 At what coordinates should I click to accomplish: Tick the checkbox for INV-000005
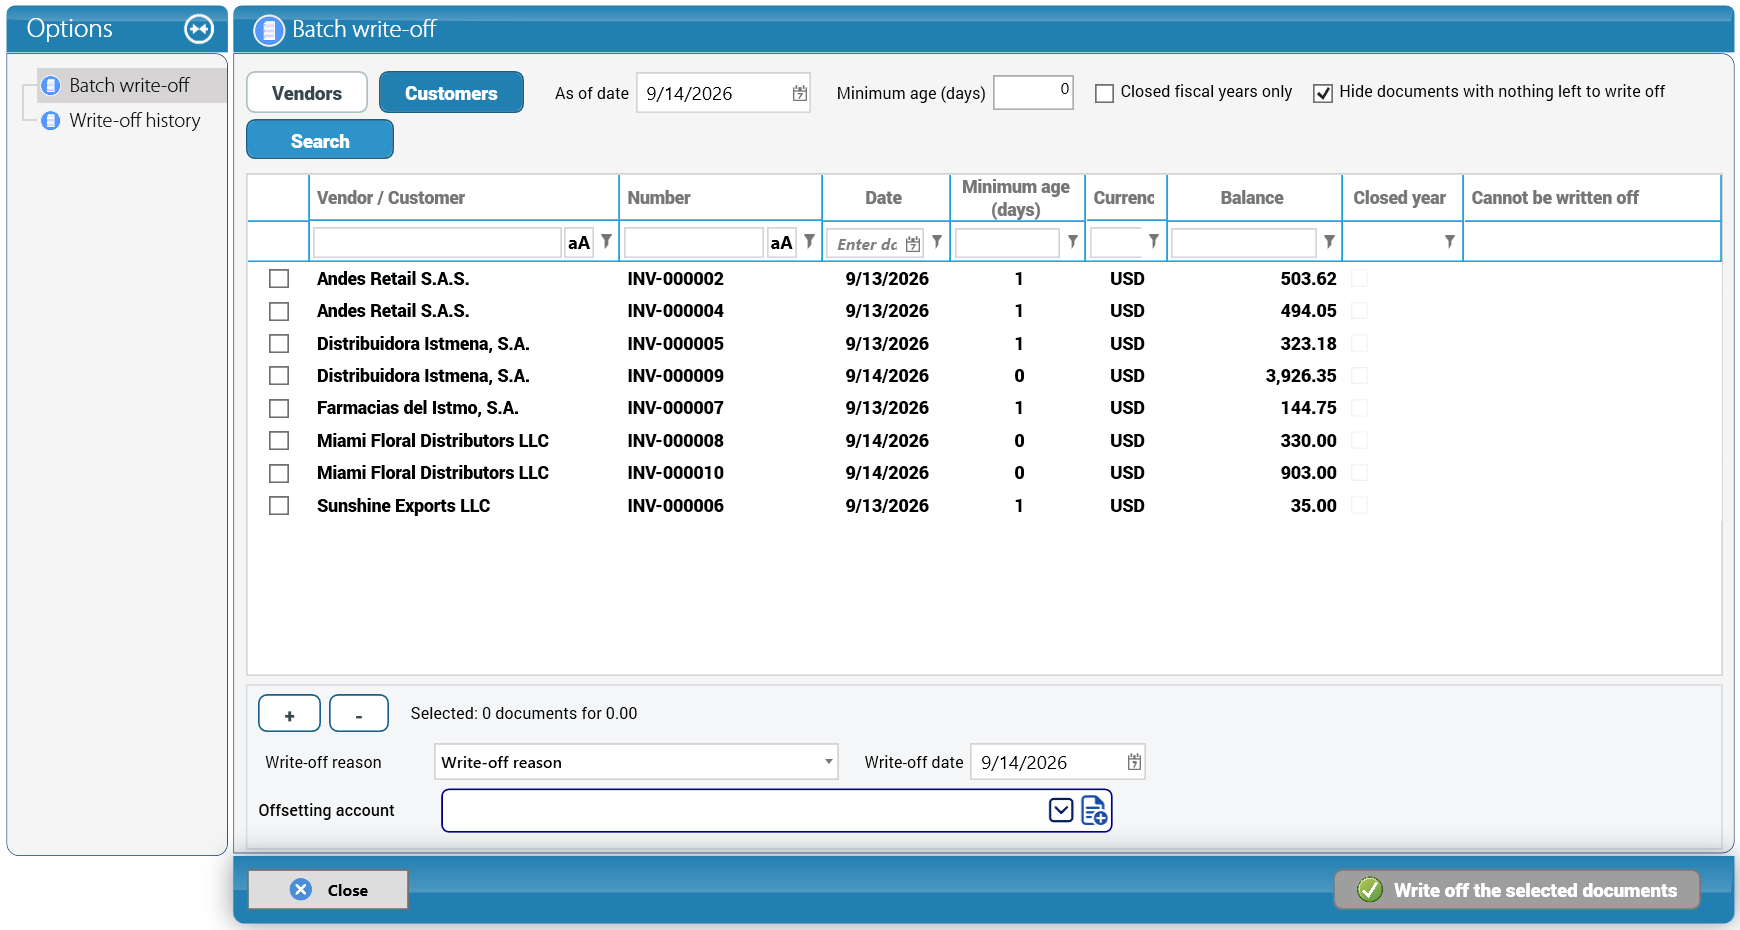tap(279, 344)
